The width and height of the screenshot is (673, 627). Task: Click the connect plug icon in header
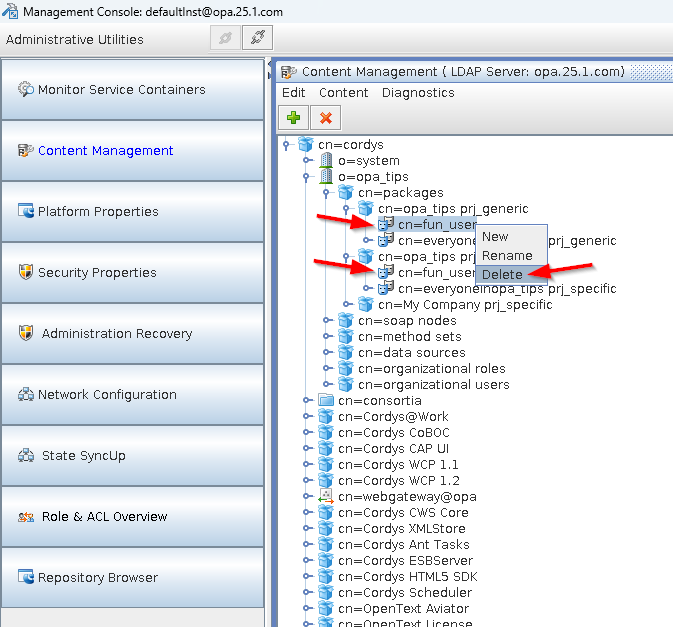(257, 39)
